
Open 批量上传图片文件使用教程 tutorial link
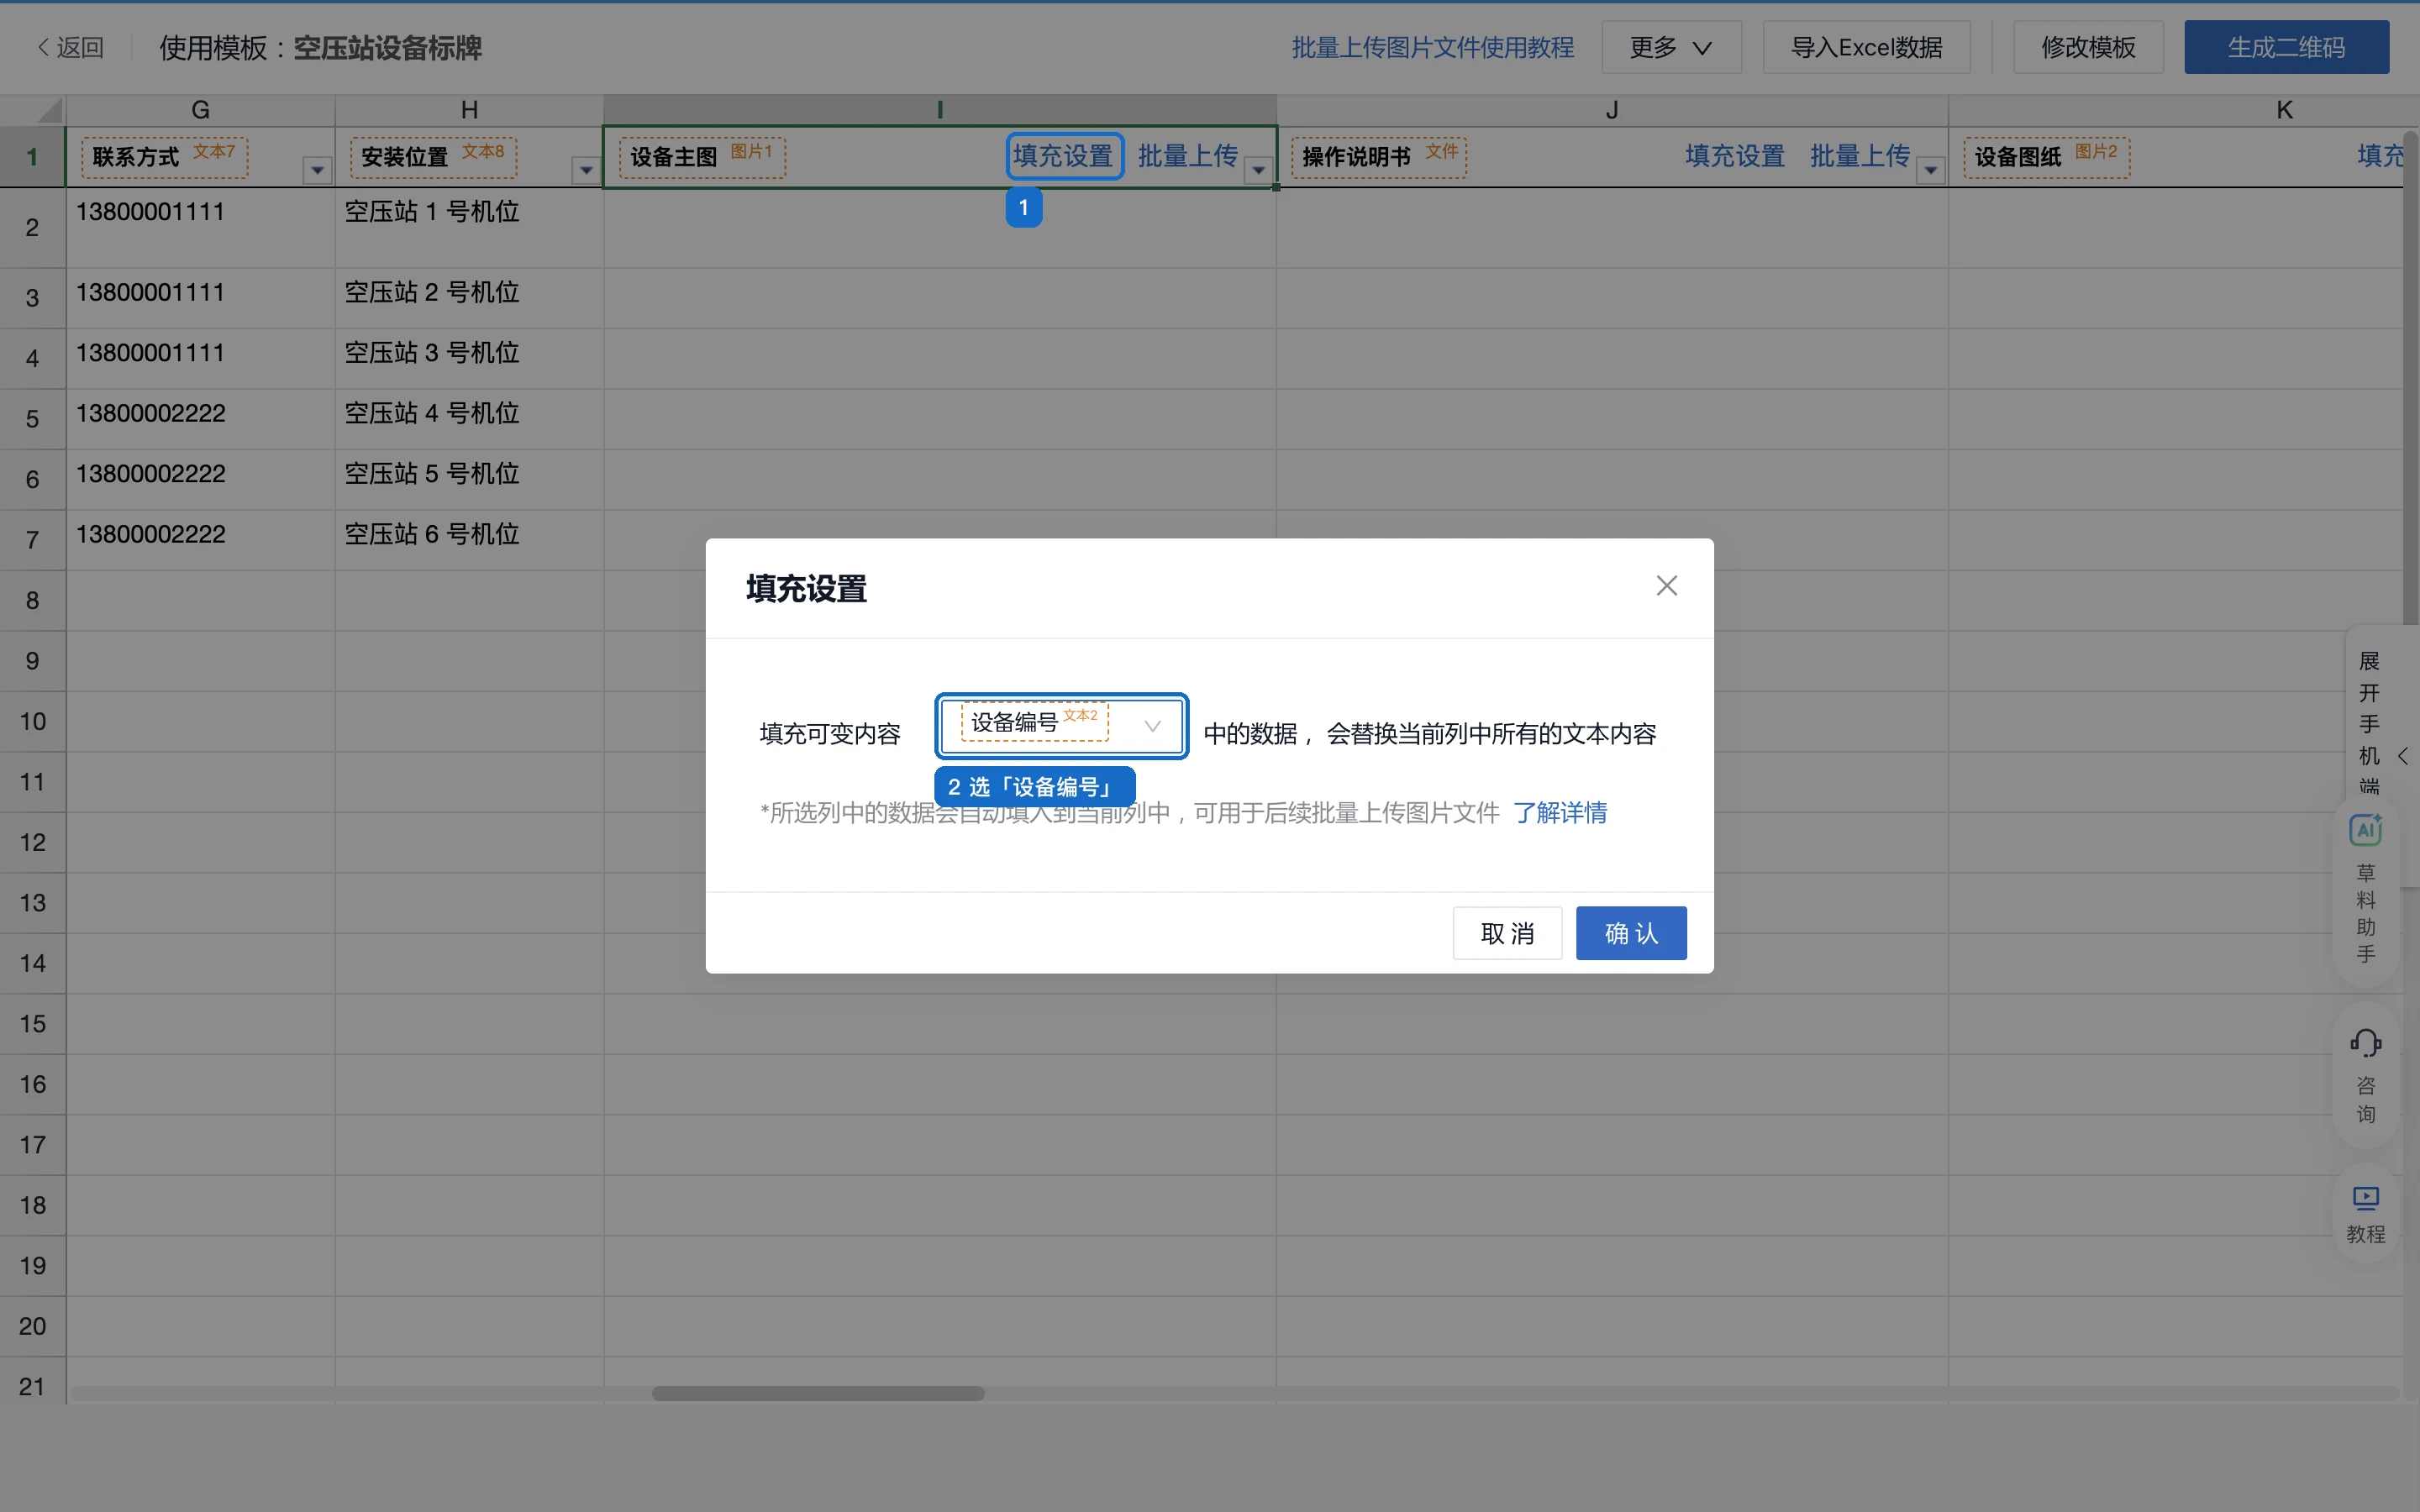click(1433, 47)
